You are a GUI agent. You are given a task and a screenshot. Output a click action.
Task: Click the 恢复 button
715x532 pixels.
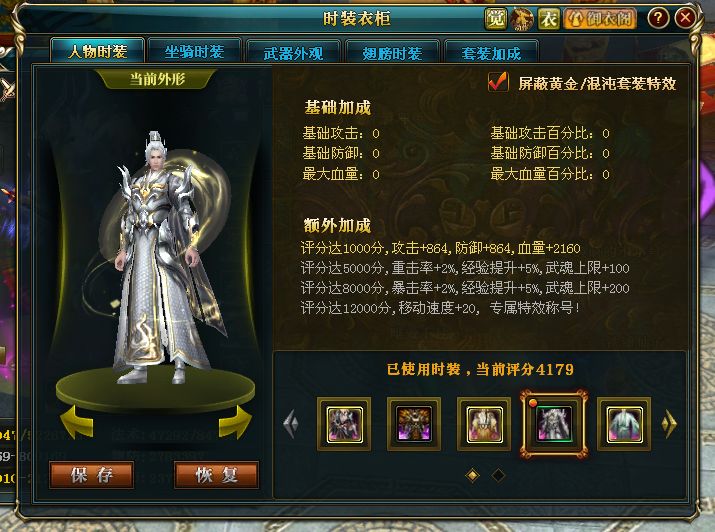(217, 475)
